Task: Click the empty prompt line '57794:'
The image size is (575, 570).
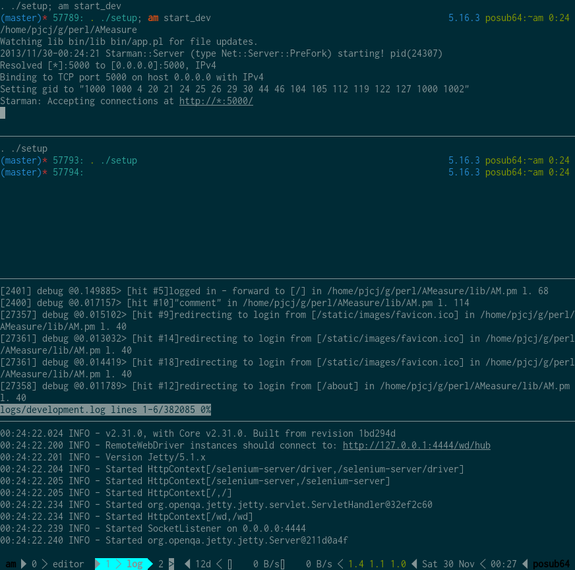Action: pyautogui.click(x=68, y=172)
